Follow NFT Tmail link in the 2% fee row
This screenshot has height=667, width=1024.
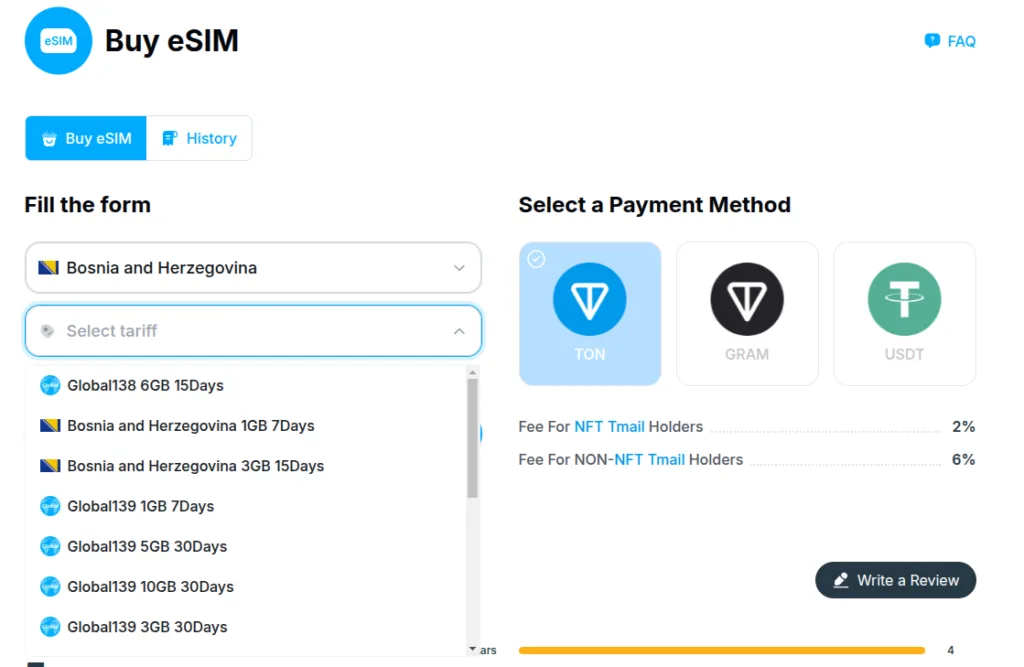609,427
